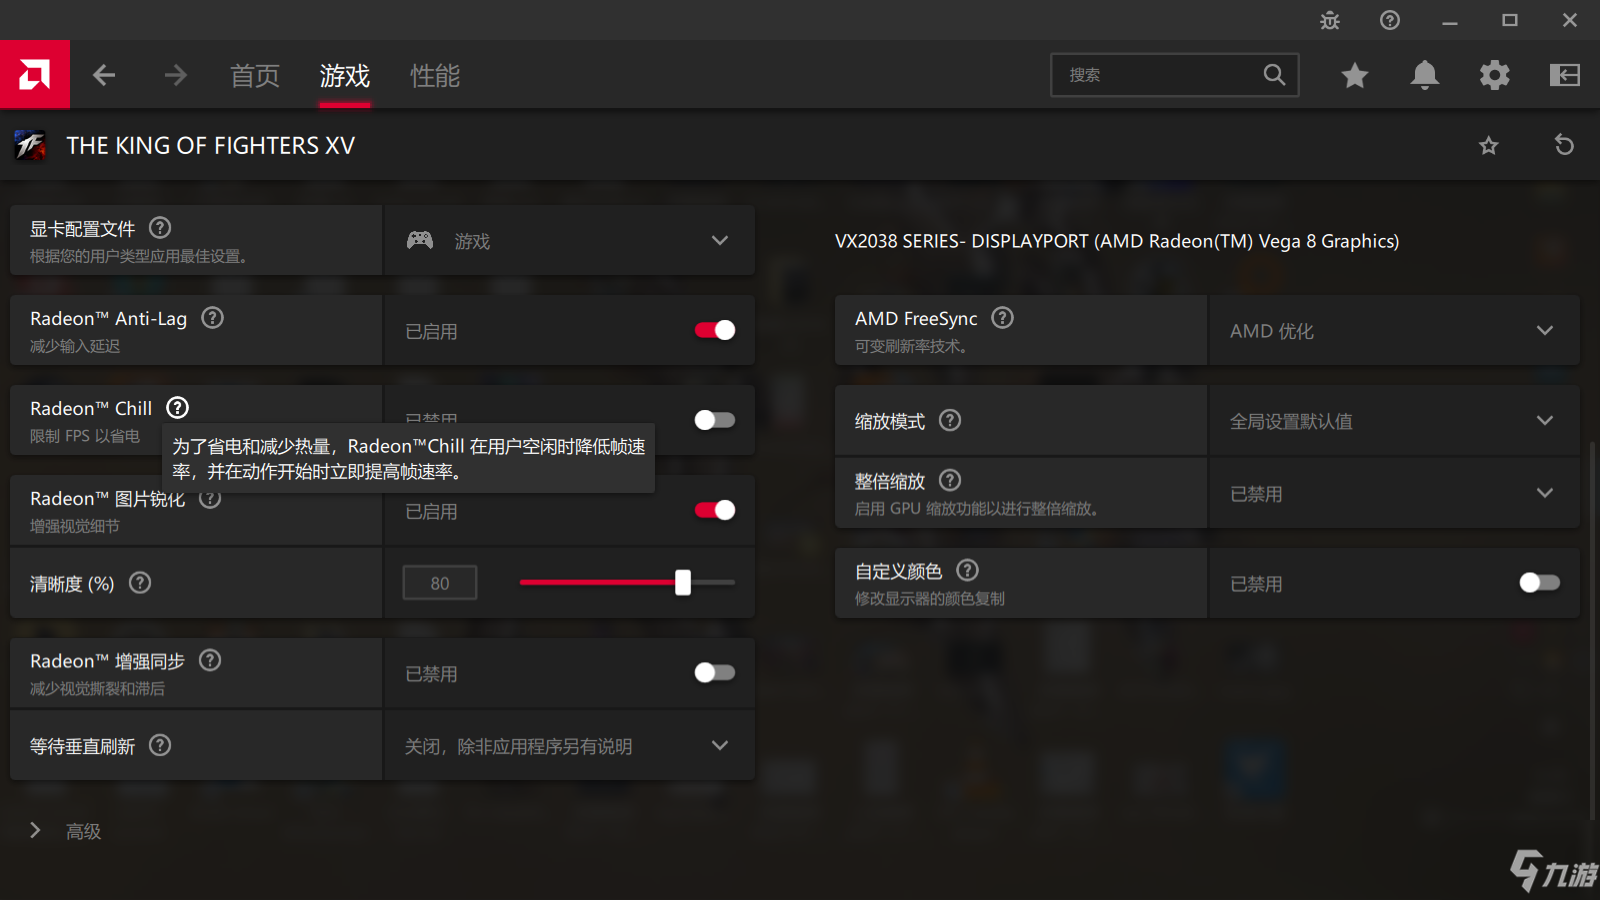Click the 清晰度 value box showing 80

440,583
